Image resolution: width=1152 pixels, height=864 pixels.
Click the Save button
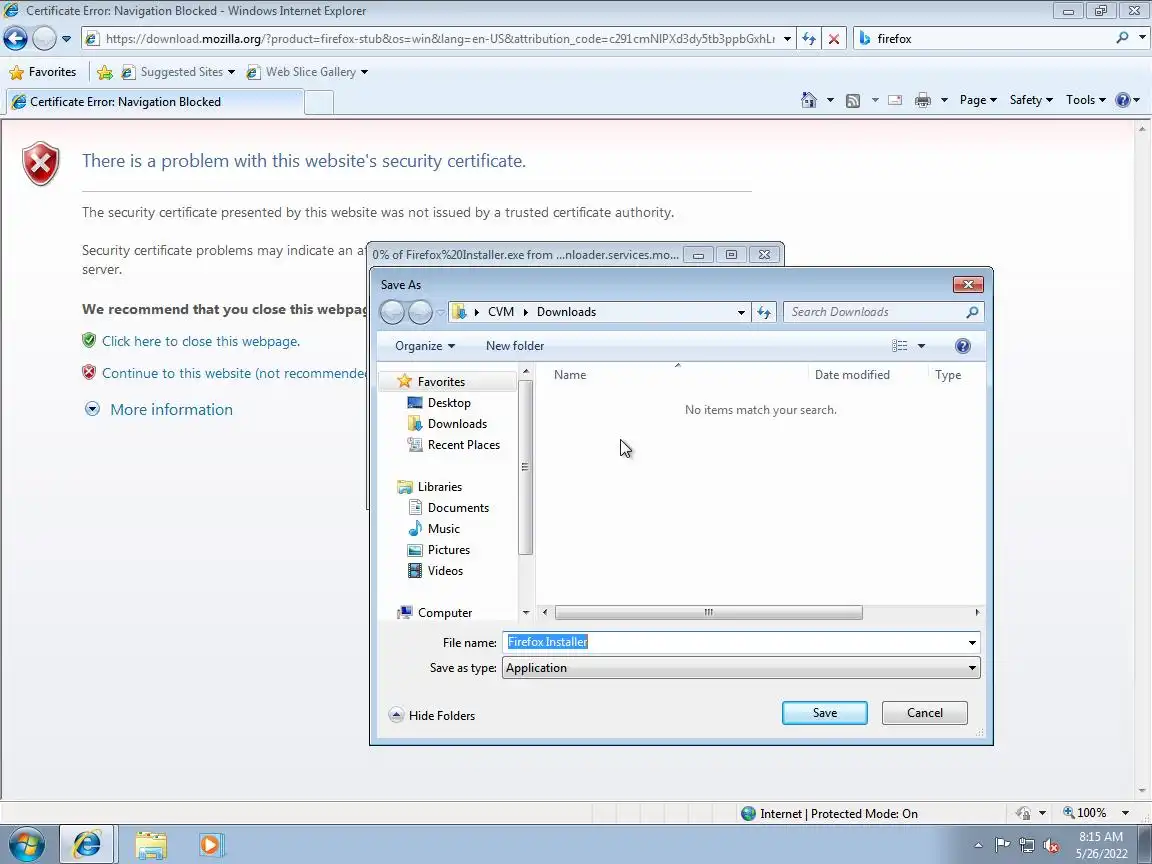[x=824, y=713]
